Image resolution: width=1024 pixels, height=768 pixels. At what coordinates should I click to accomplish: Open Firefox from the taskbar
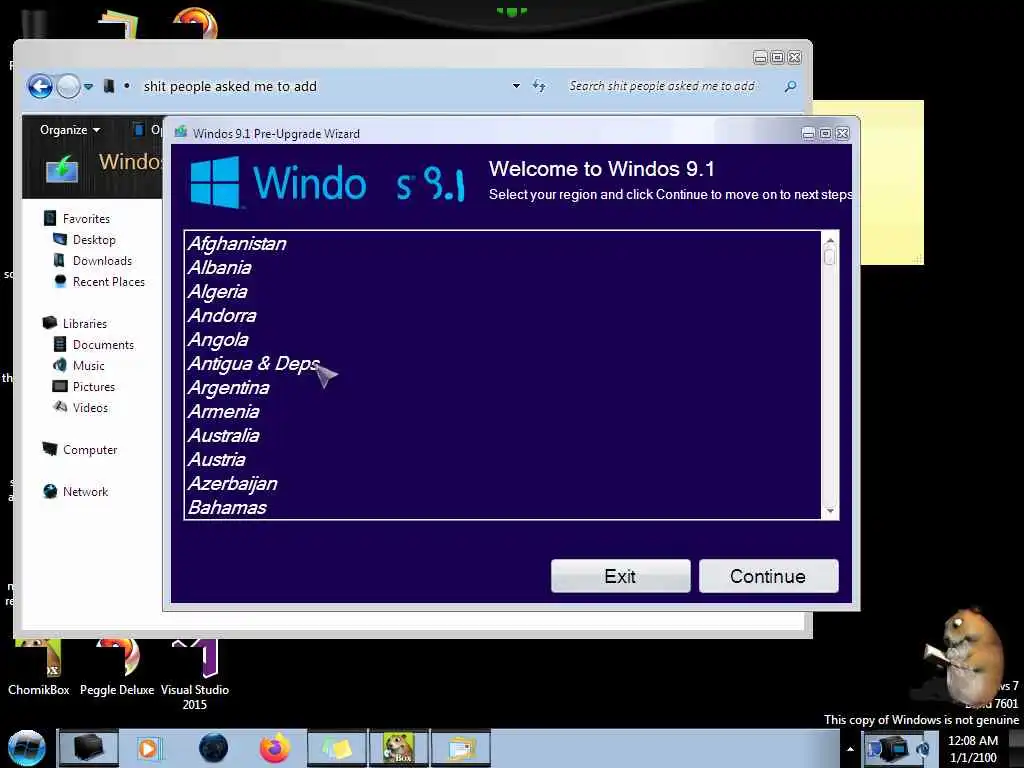pos(274,748)
